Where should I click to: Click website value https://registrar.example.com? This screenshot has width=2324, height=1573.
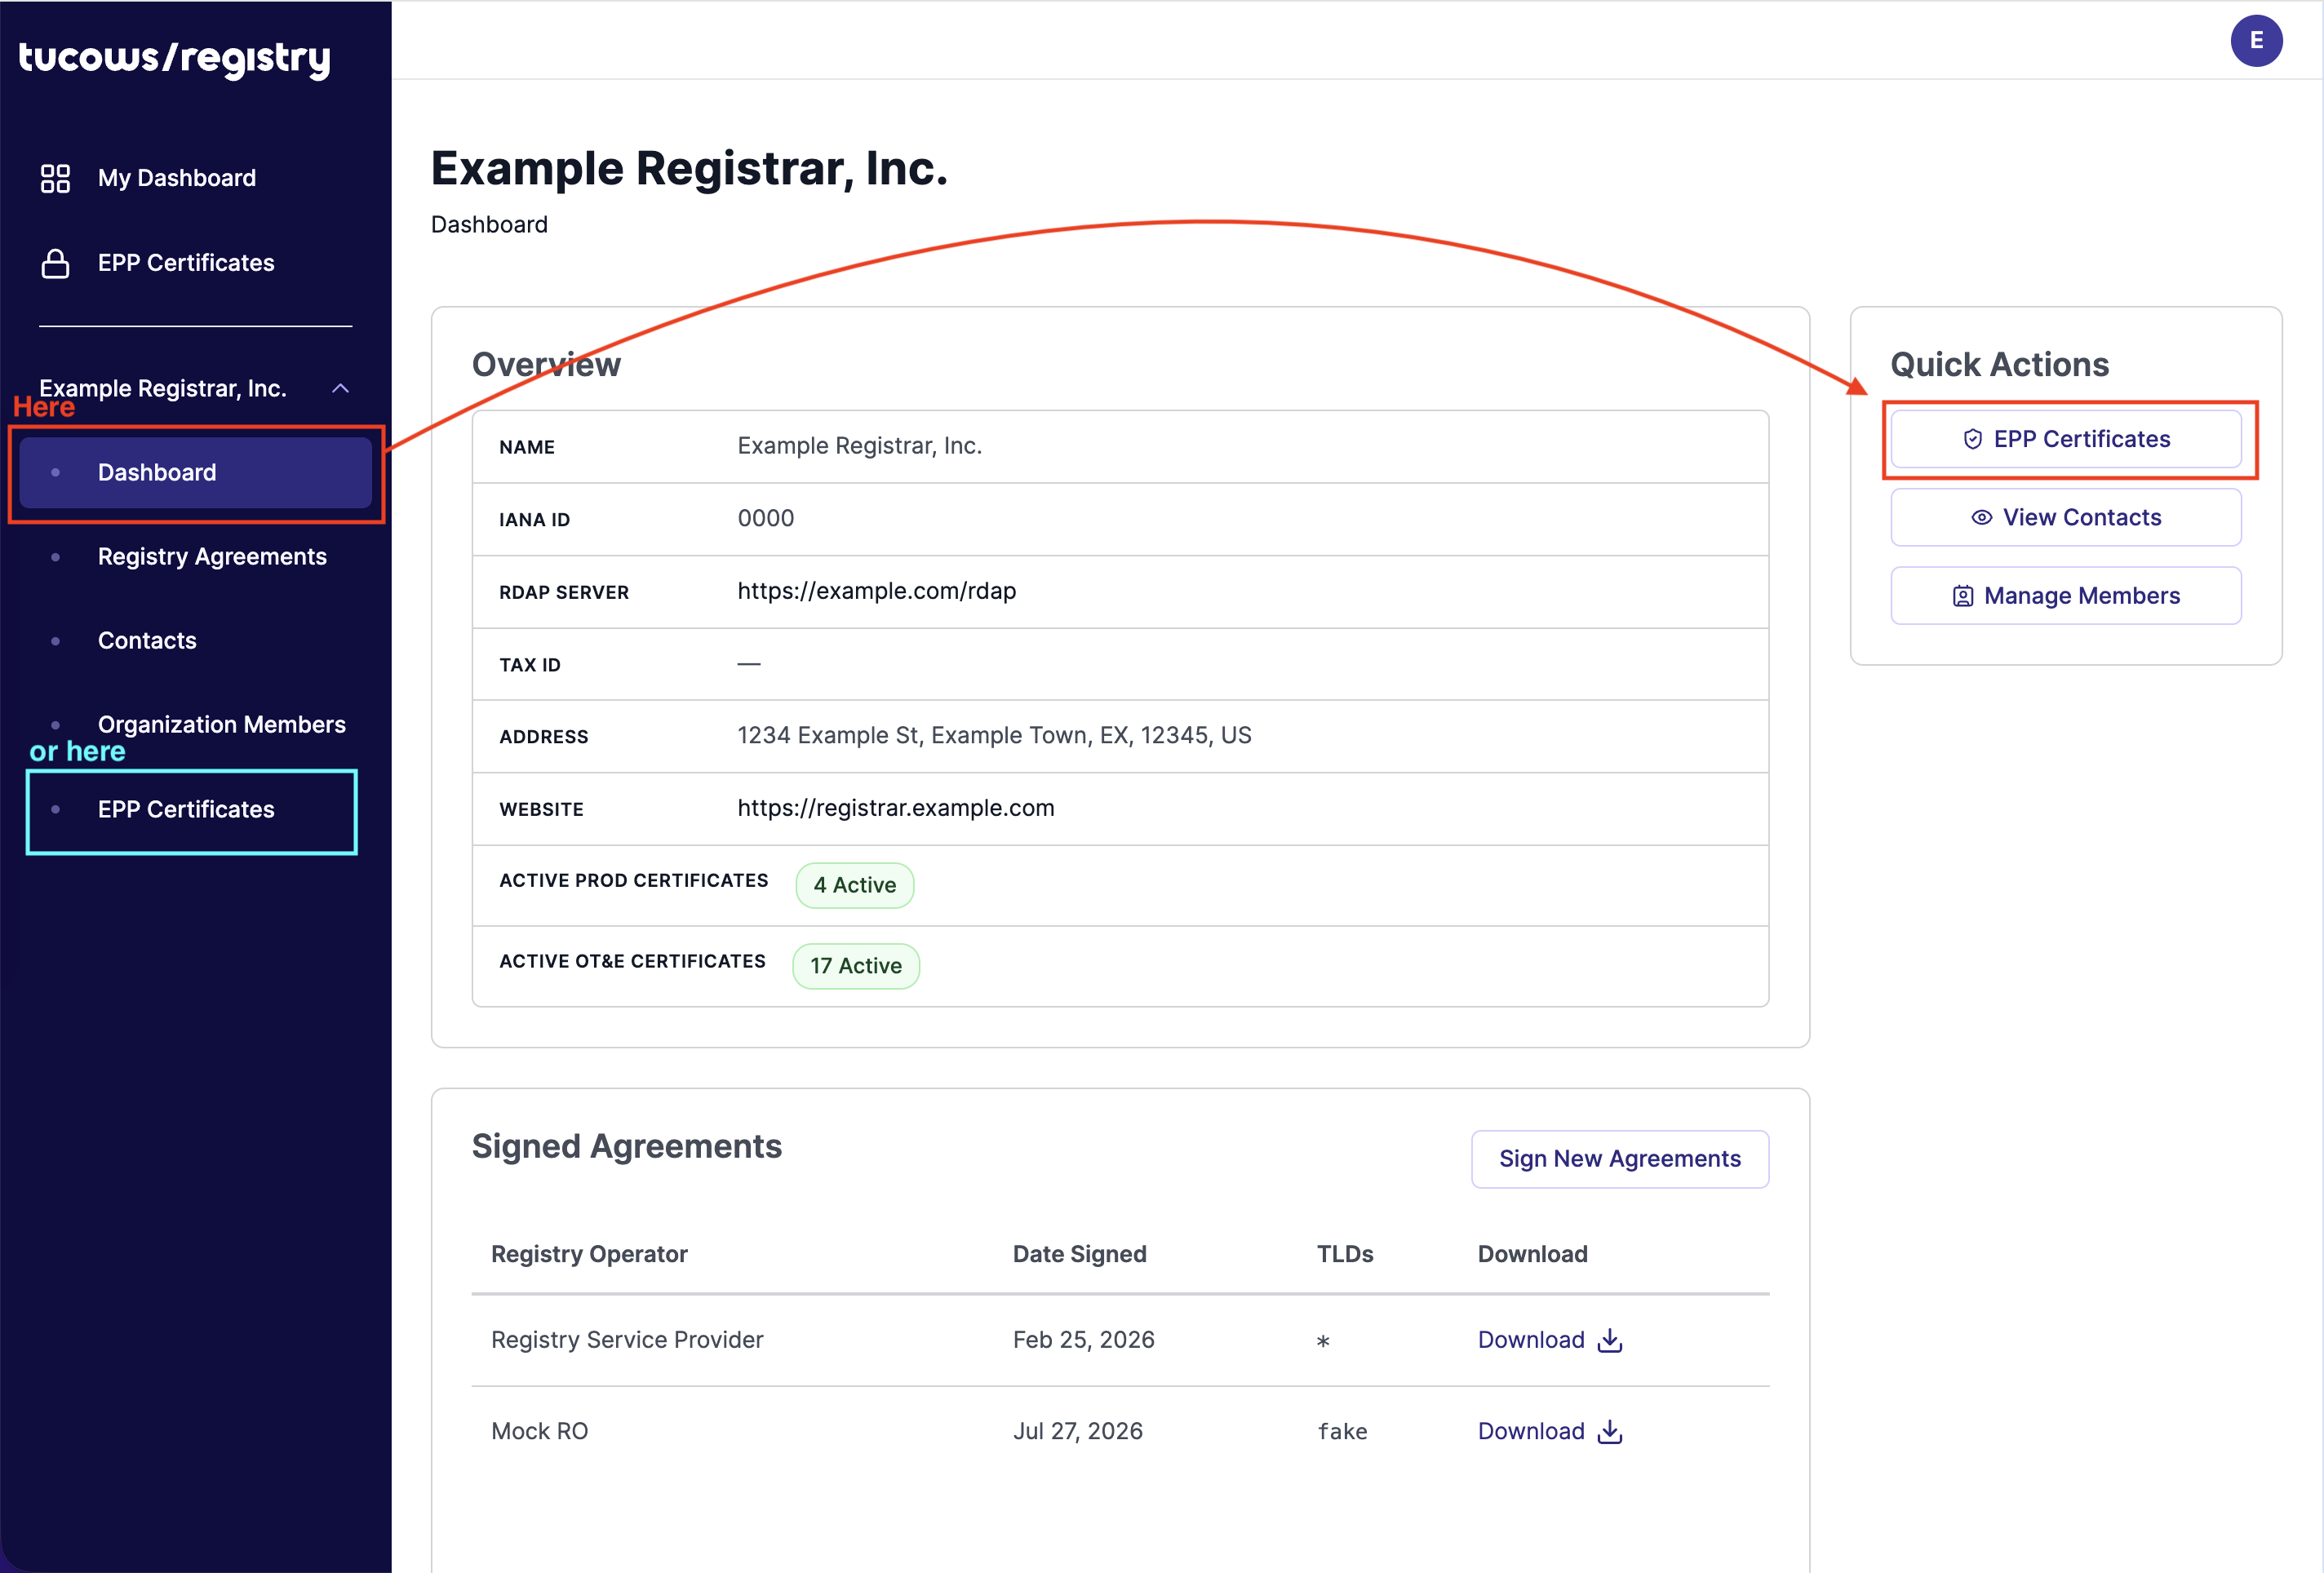[895, 808]
